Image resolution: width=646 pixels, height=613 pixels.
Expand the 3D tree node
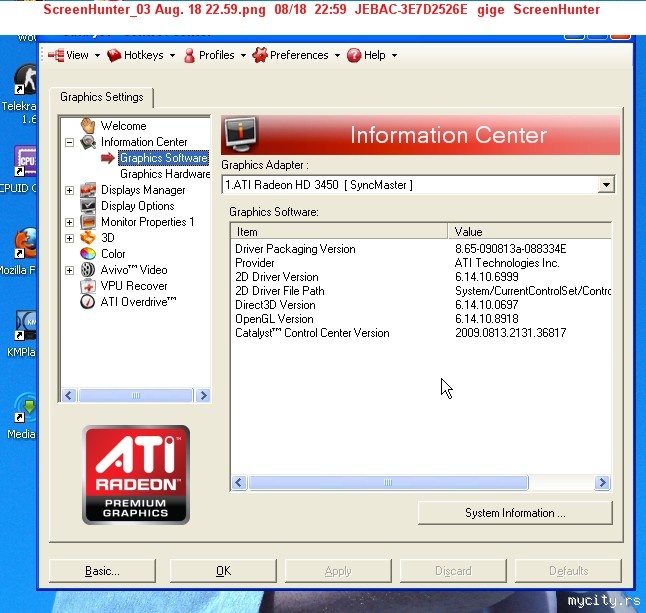pyautogui.click(x=69, y=238)
